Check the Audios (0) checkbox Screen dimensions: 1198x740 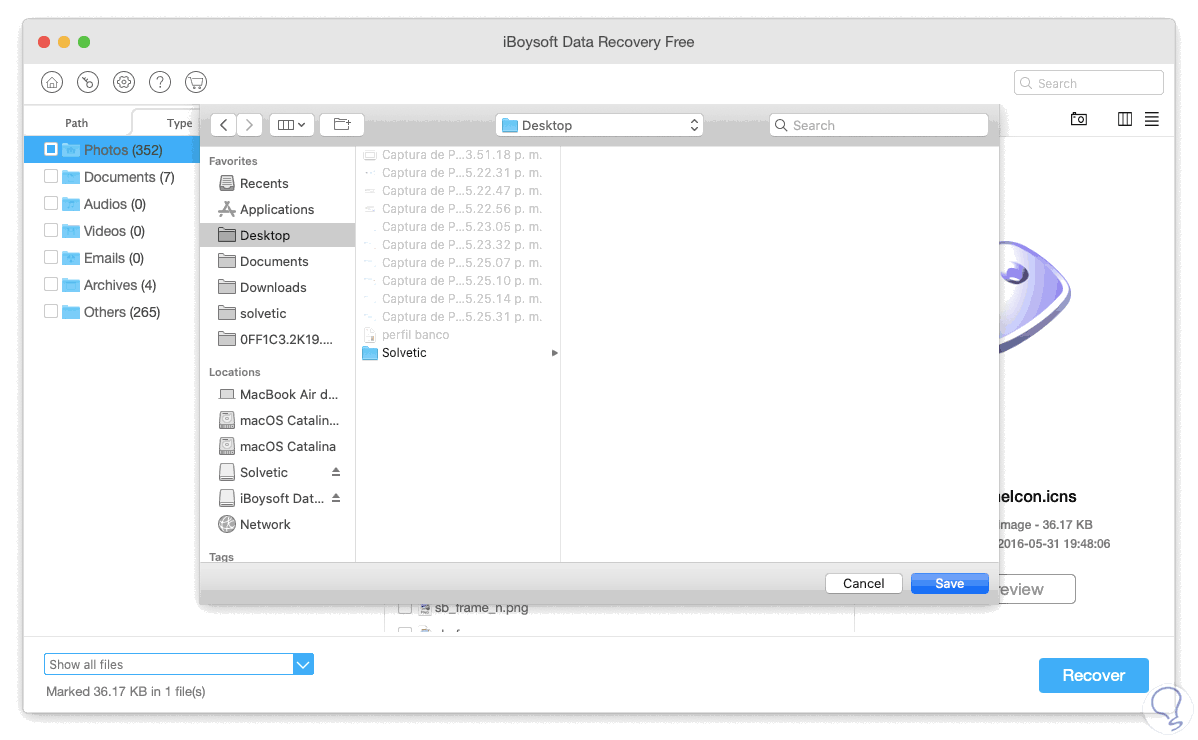51,203
